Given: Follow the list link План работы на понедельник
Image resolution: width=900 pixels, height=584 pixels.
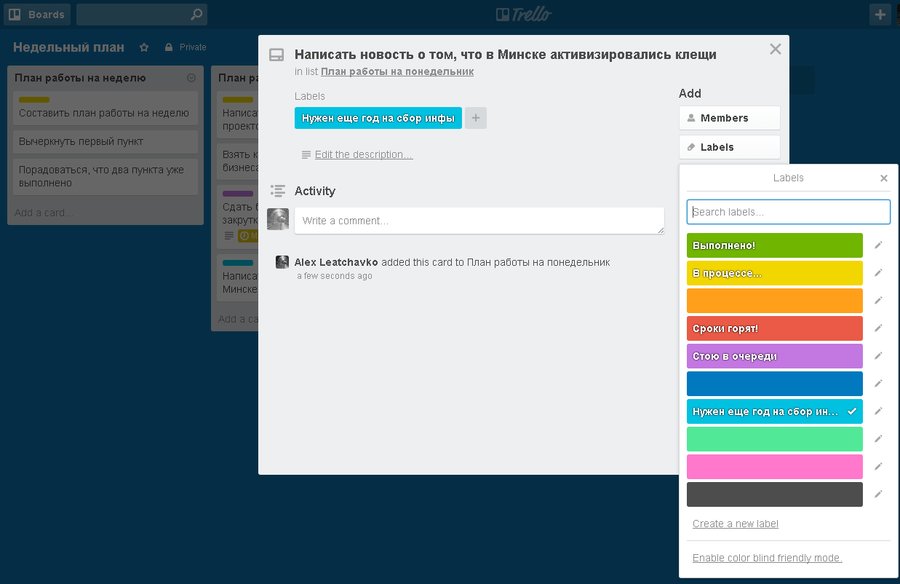Looking at the screenshot, I should pyautogui.click(x=397, y=72).
